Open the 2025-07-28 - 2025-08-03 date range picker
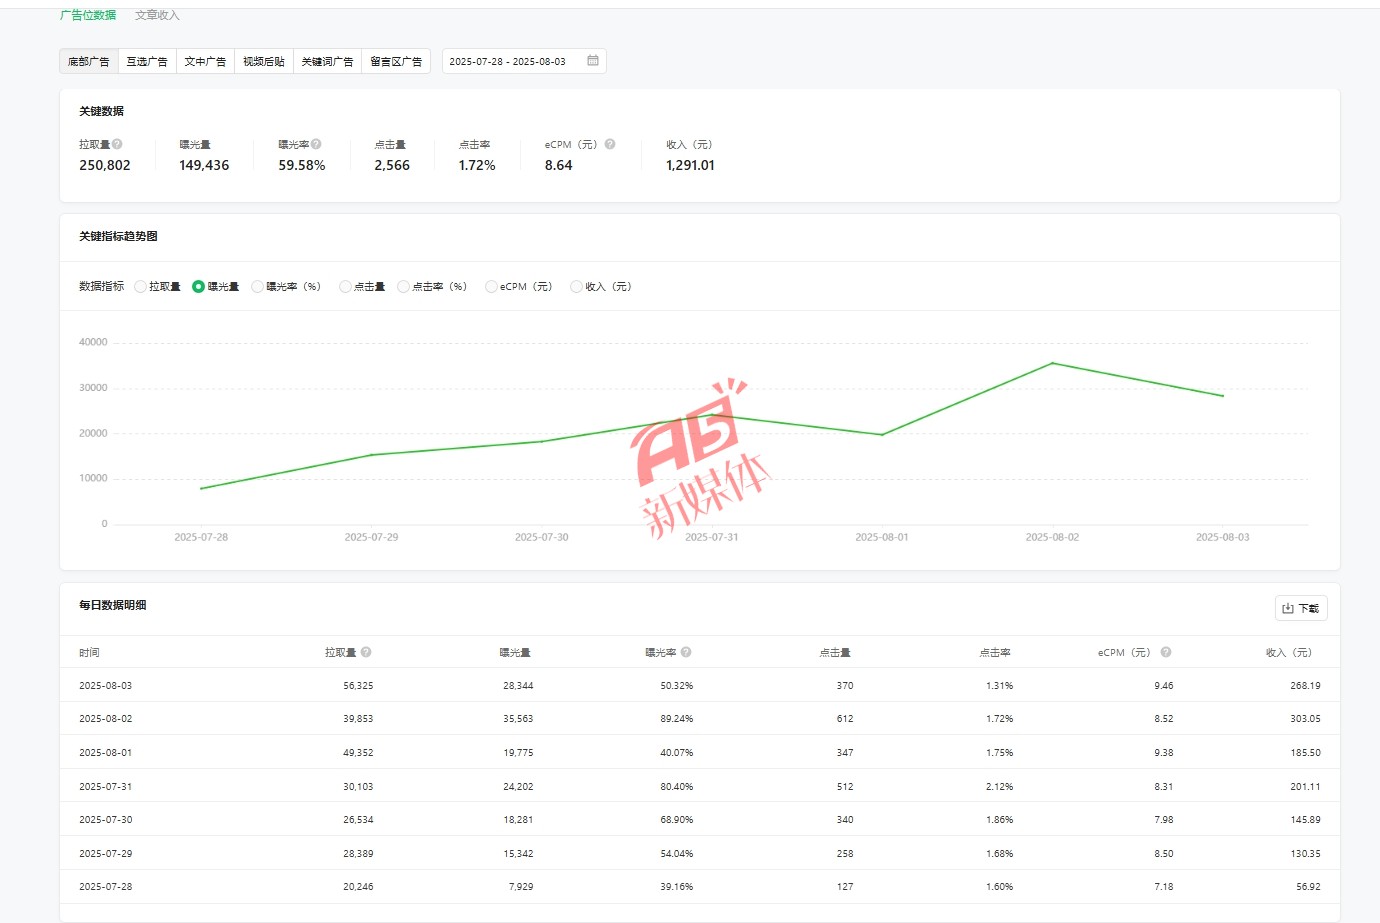This screenshot has width=1380, height=923. click(x=508, y=61)
